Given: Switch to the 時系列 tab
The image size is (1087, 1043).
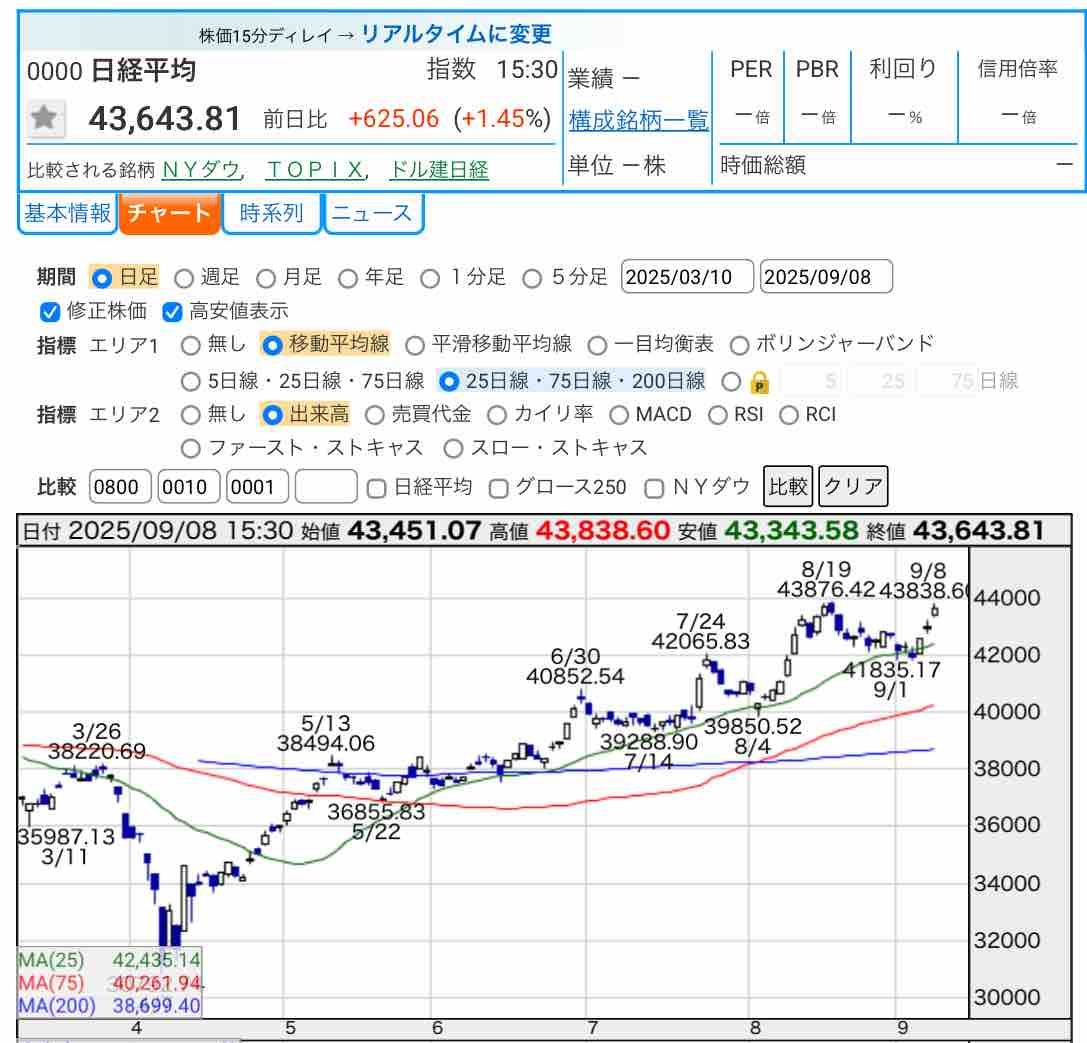Looking at the screenshot, I should (x=271, y=213).
